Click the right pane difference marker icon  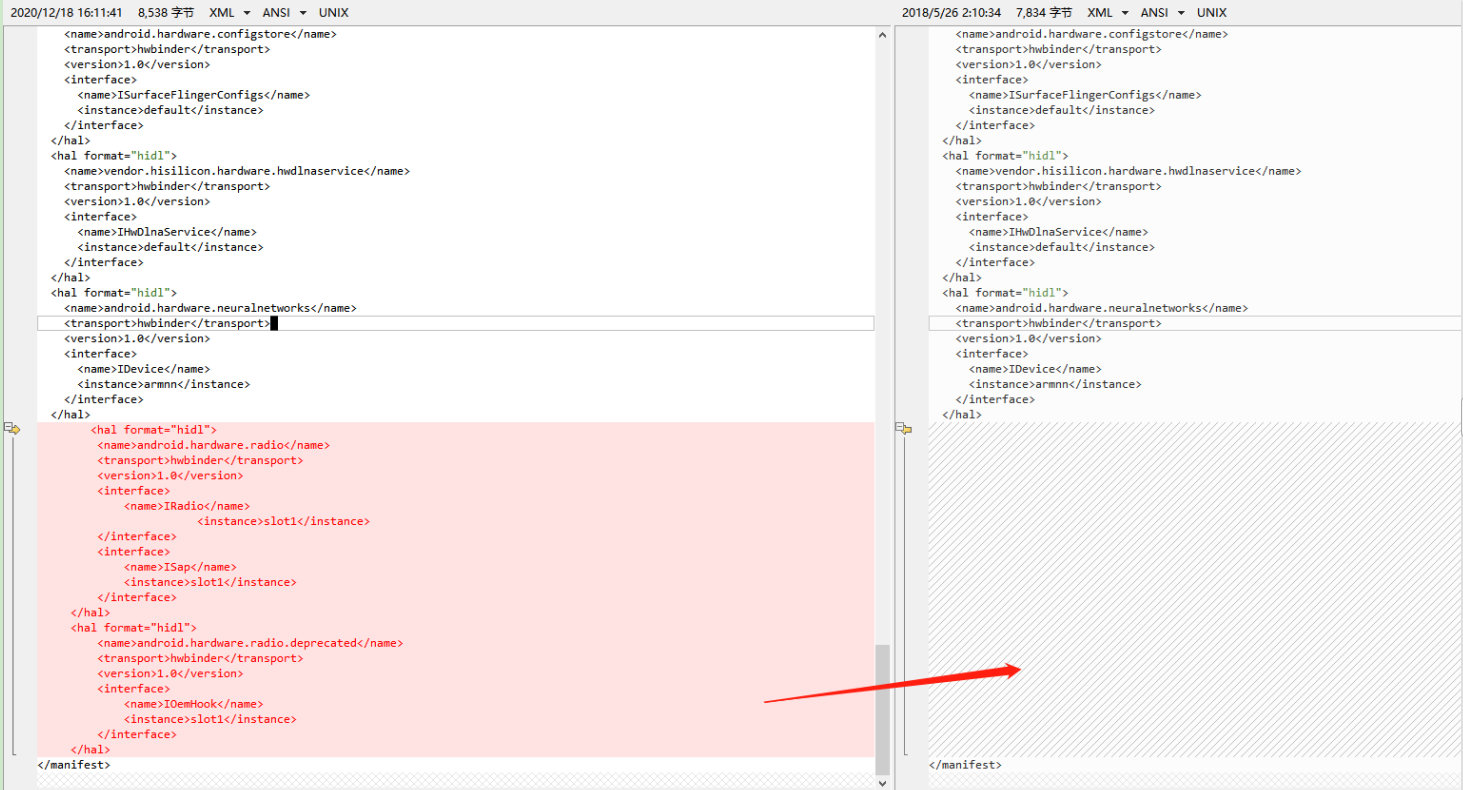(904, 429)
